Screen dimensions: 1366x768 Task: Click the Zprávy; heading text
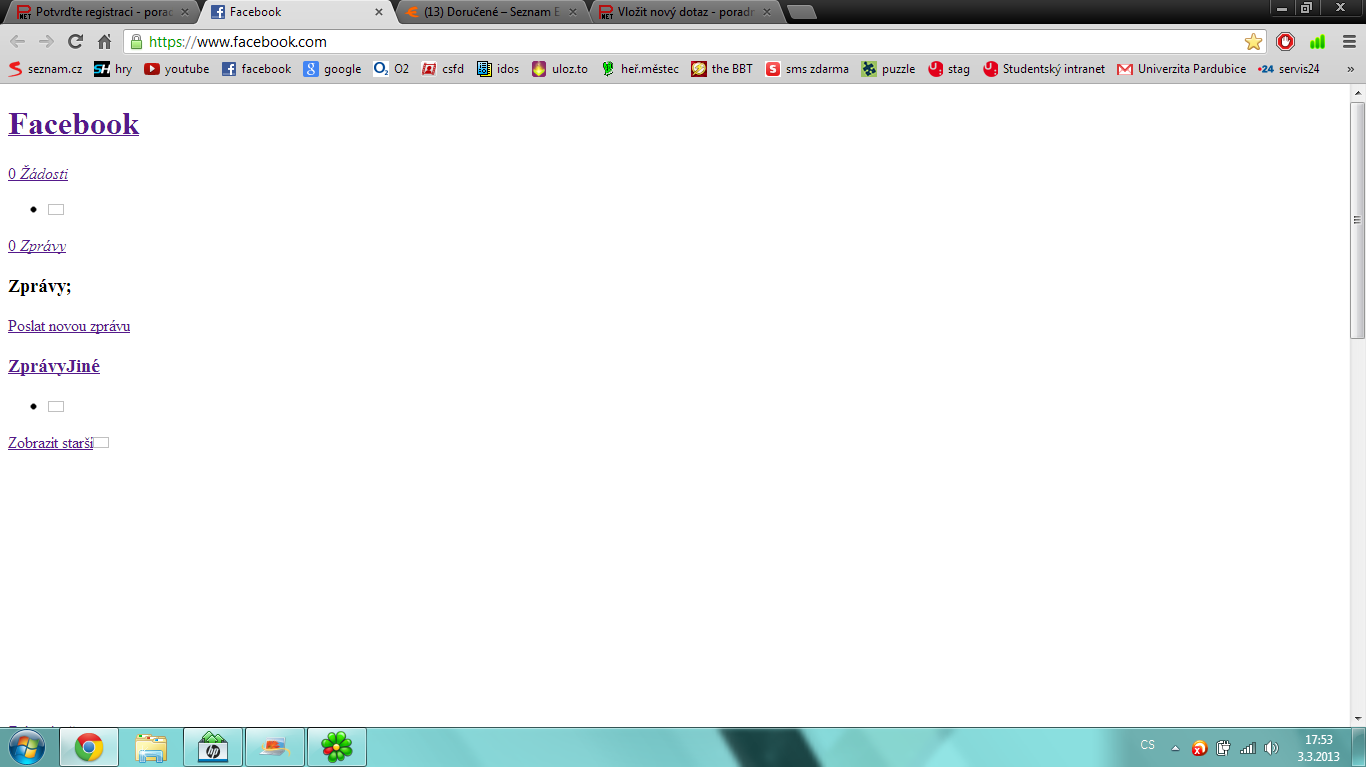pyautogui.click(x=40, y=286)
